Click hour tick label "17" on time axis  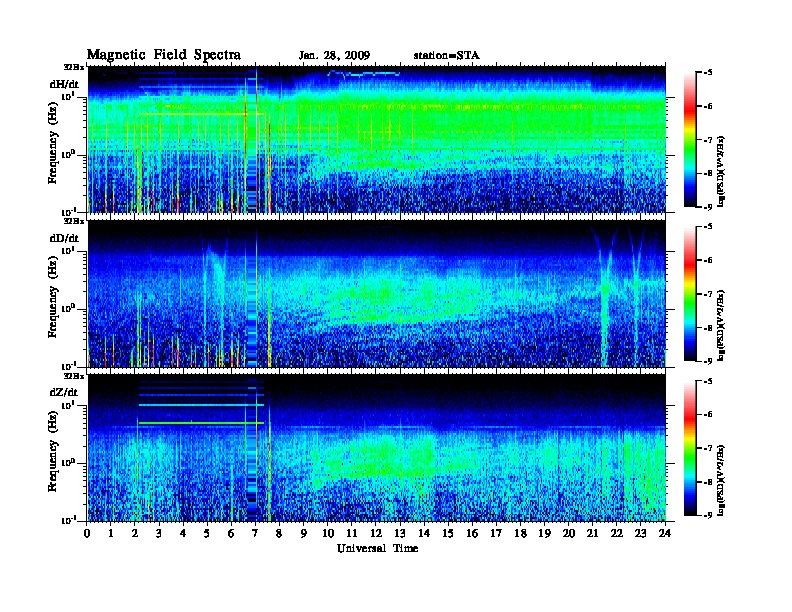click(496, 533)
